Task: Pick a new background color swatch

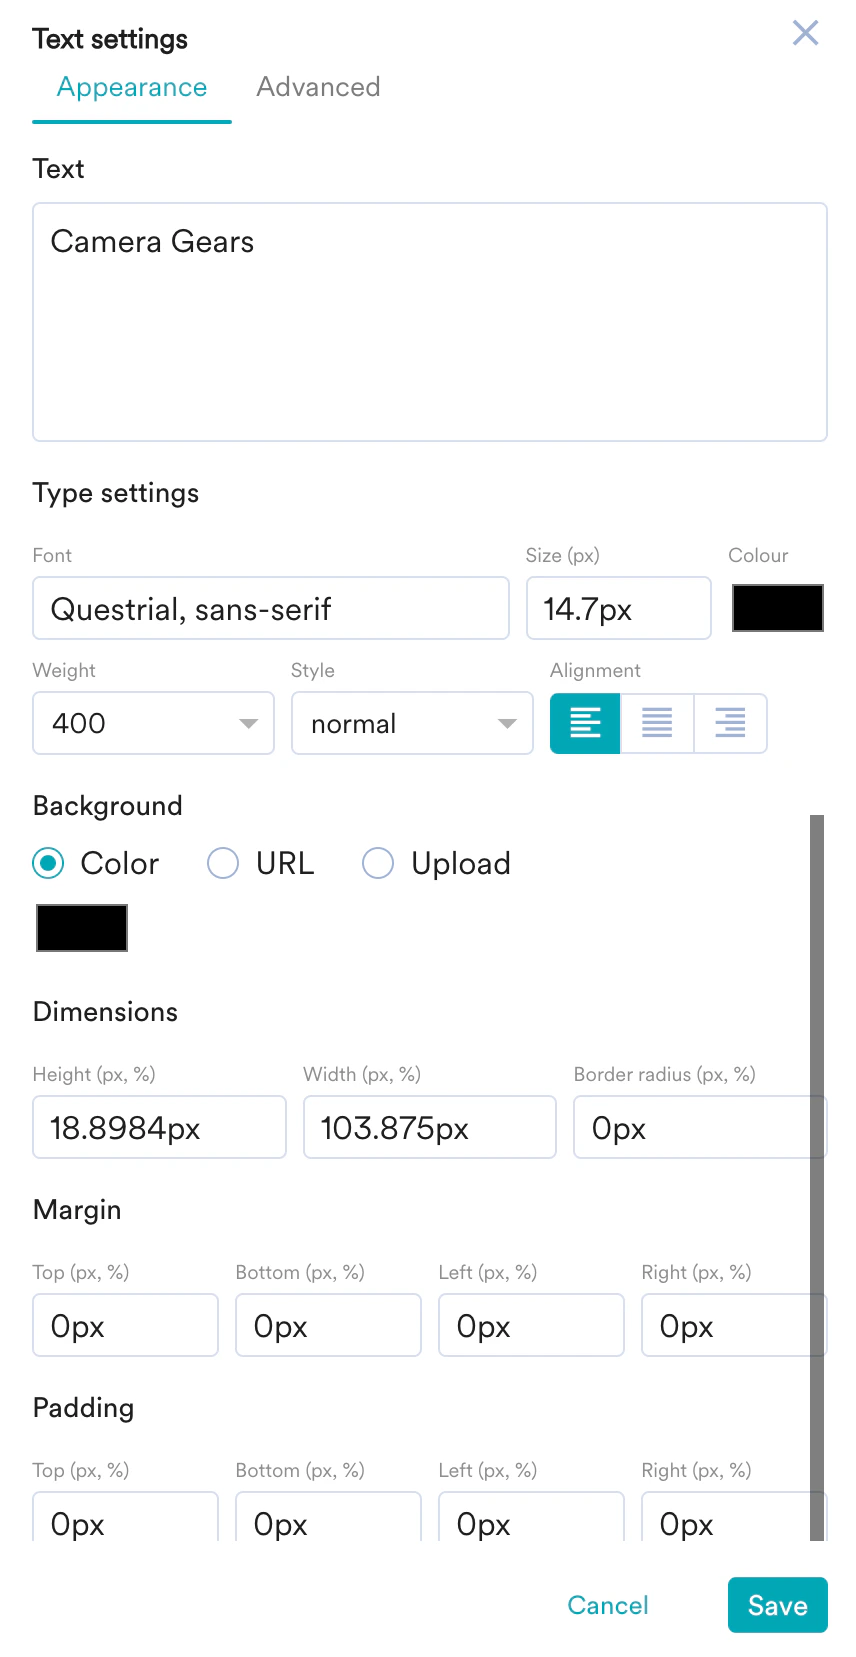Action: point(81,927)
